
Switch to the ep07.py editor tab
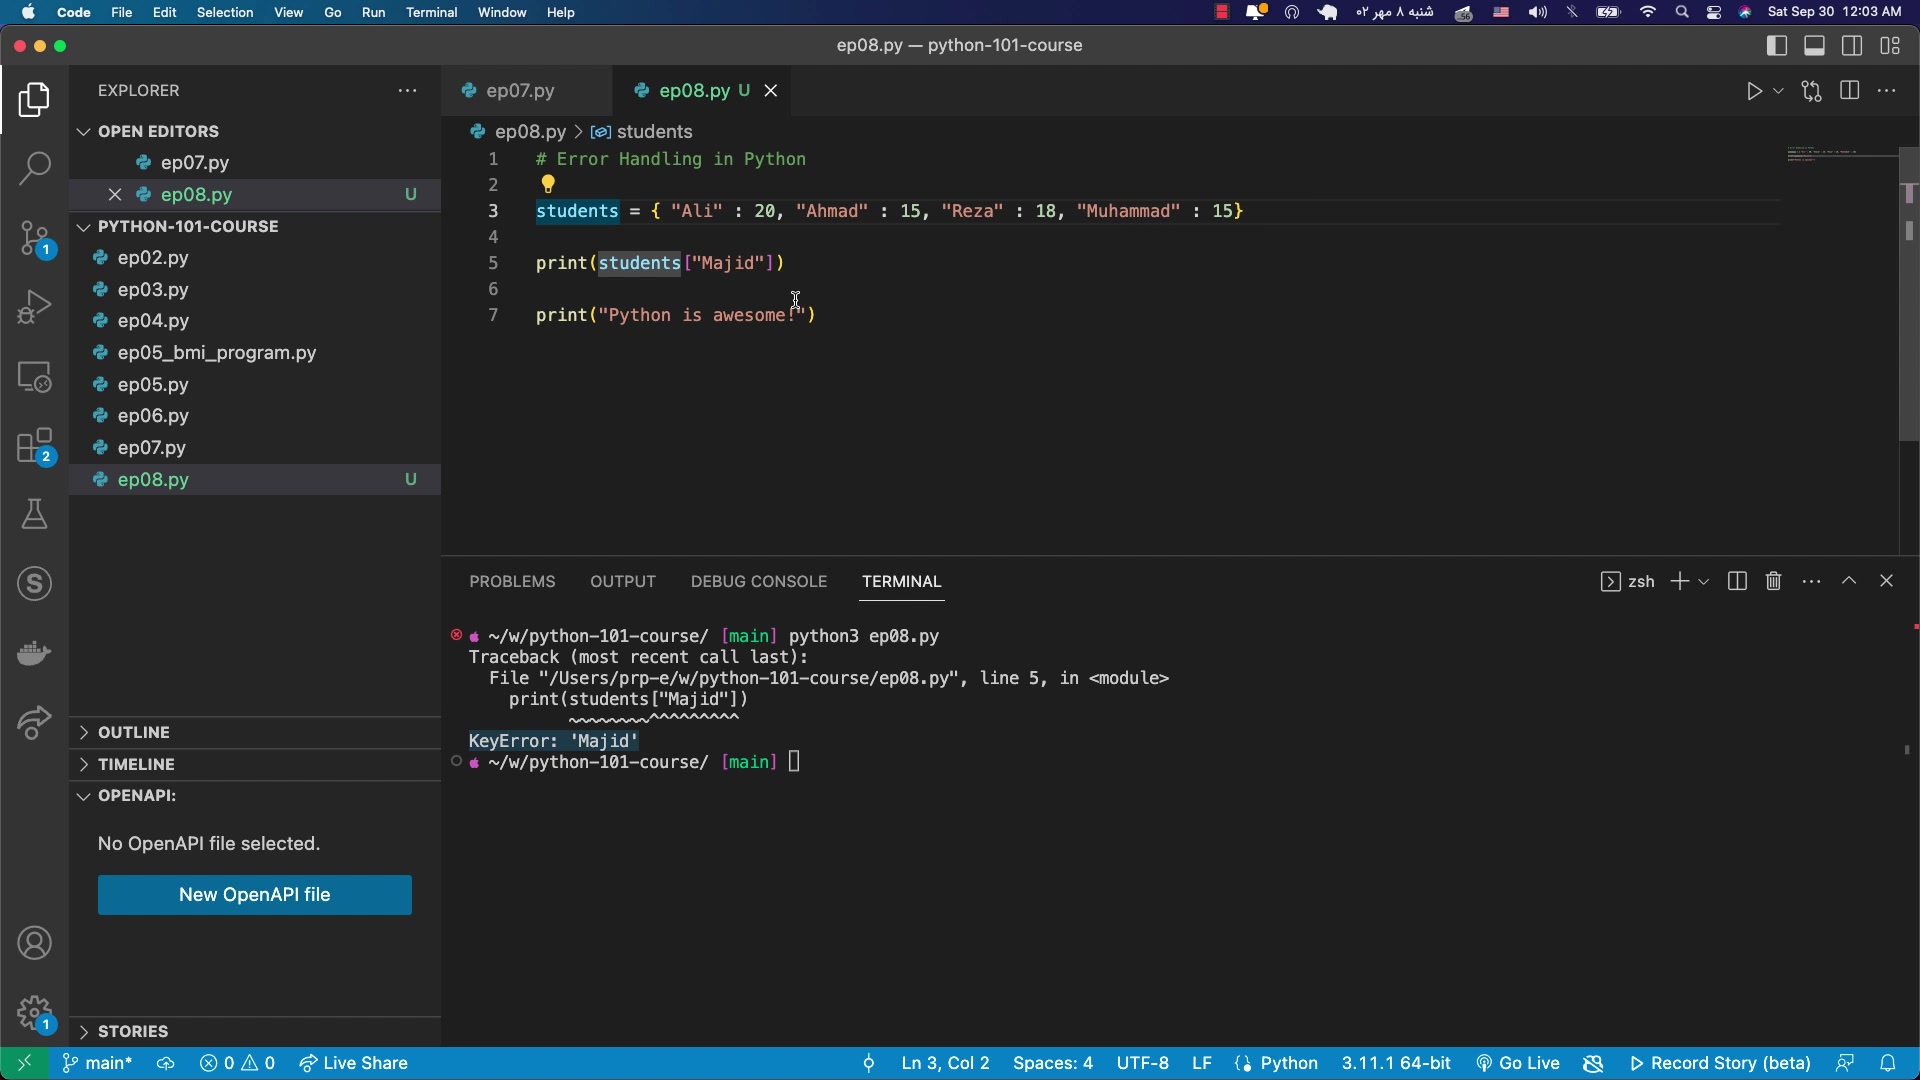click(x=520, y=91)
